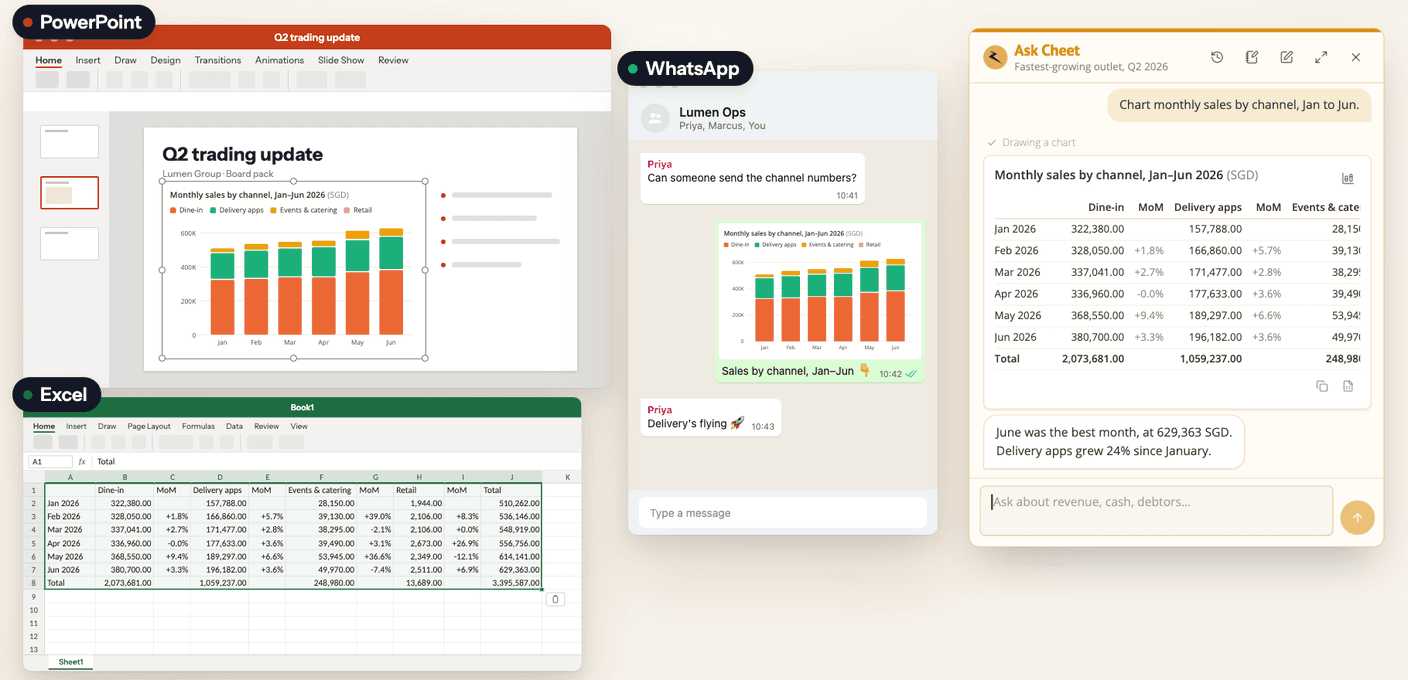Click 1,059,237.00 in the Ask Cheet total row
This screenshot has height=680, width=1408.
[1210, 359]
